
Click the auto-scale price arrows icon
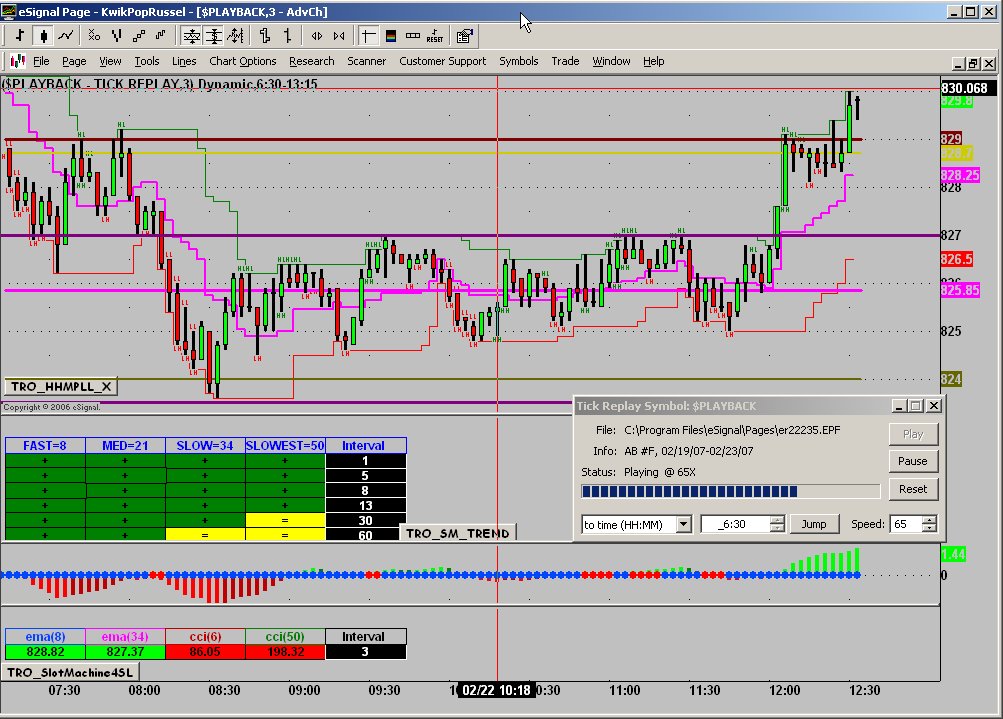pos(236,36)
